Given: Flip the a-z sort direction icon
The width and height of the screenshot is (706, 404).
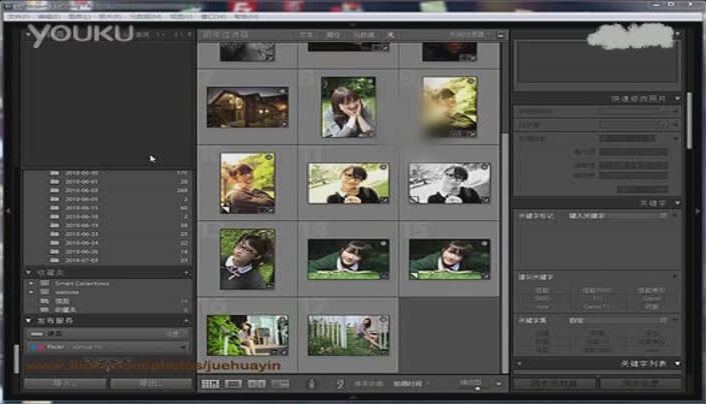Looking at the screenshot, I should 340,384.
